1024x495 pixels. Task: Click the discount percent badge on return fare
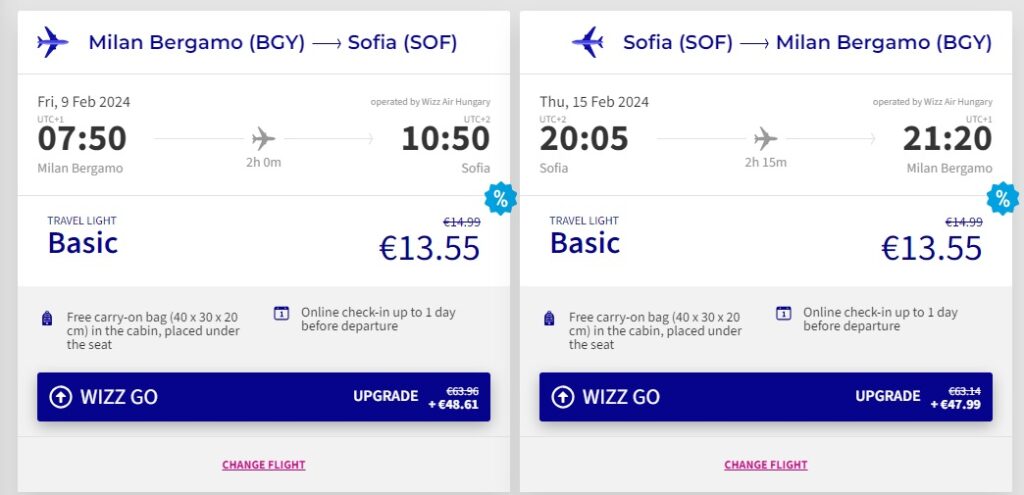click(1001, 198)
